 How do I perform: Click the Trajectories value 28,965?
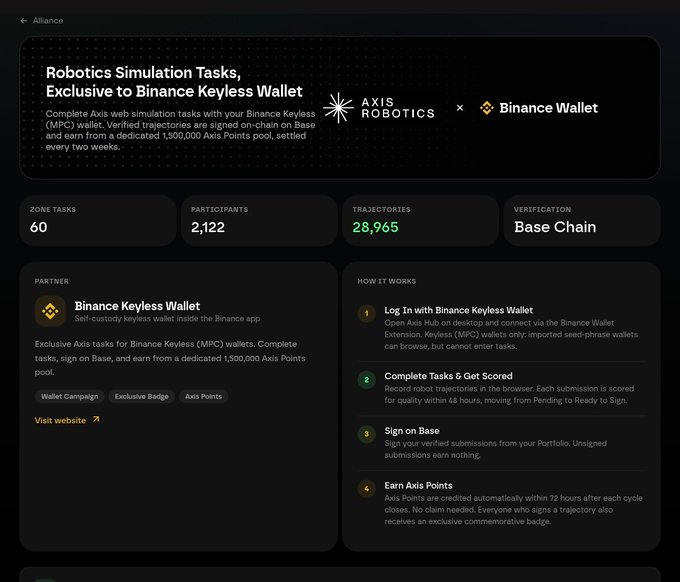point(375,227)
